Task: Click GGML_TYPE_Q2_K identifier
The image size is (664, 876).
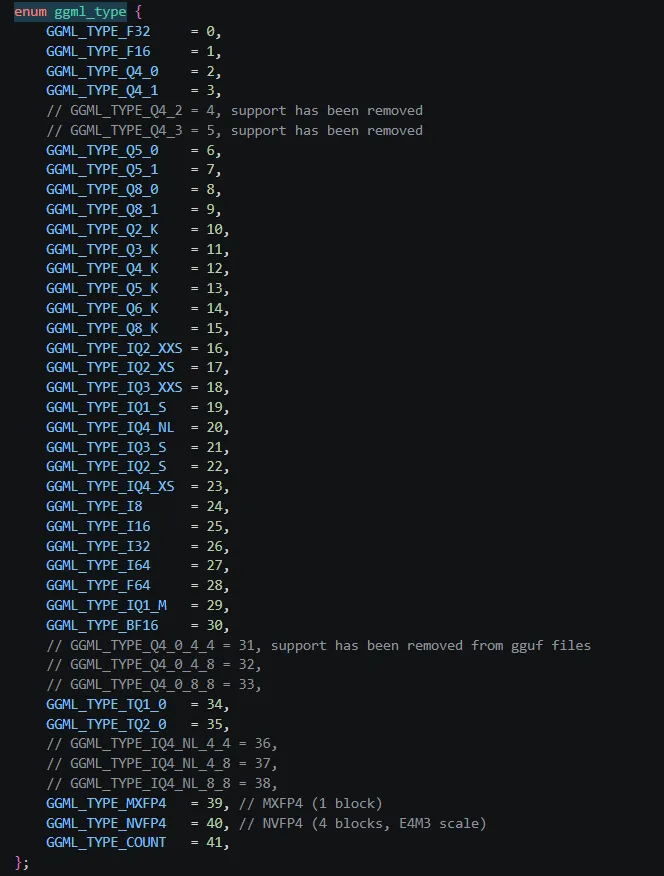Action: (102, 229)
